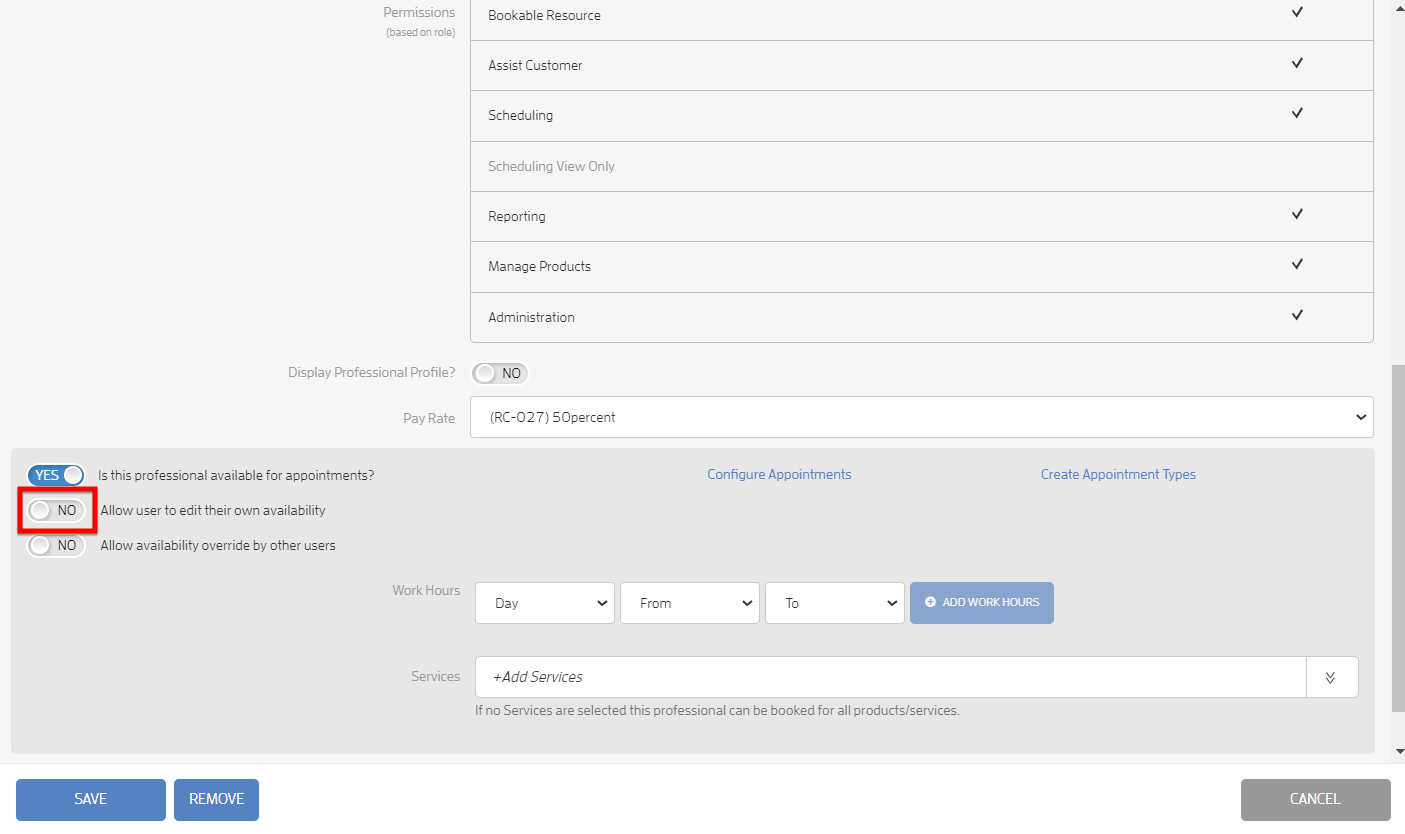
Task: Click the ADD WORK HOURS button
Action: 981,603
